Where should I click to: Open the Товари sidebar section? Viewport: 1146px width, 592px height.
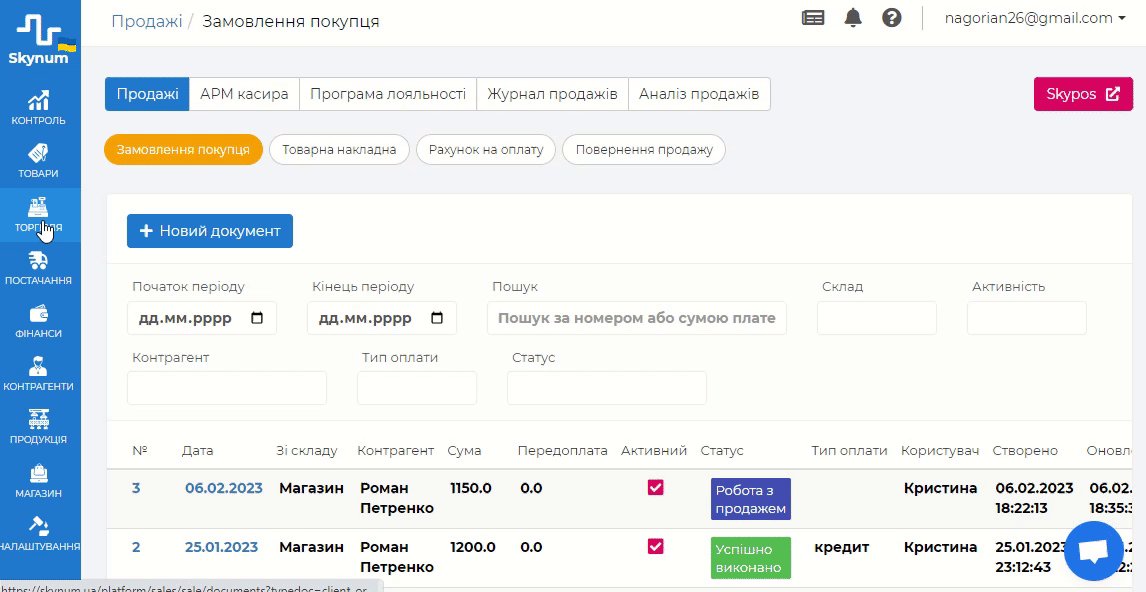point(39,162)
